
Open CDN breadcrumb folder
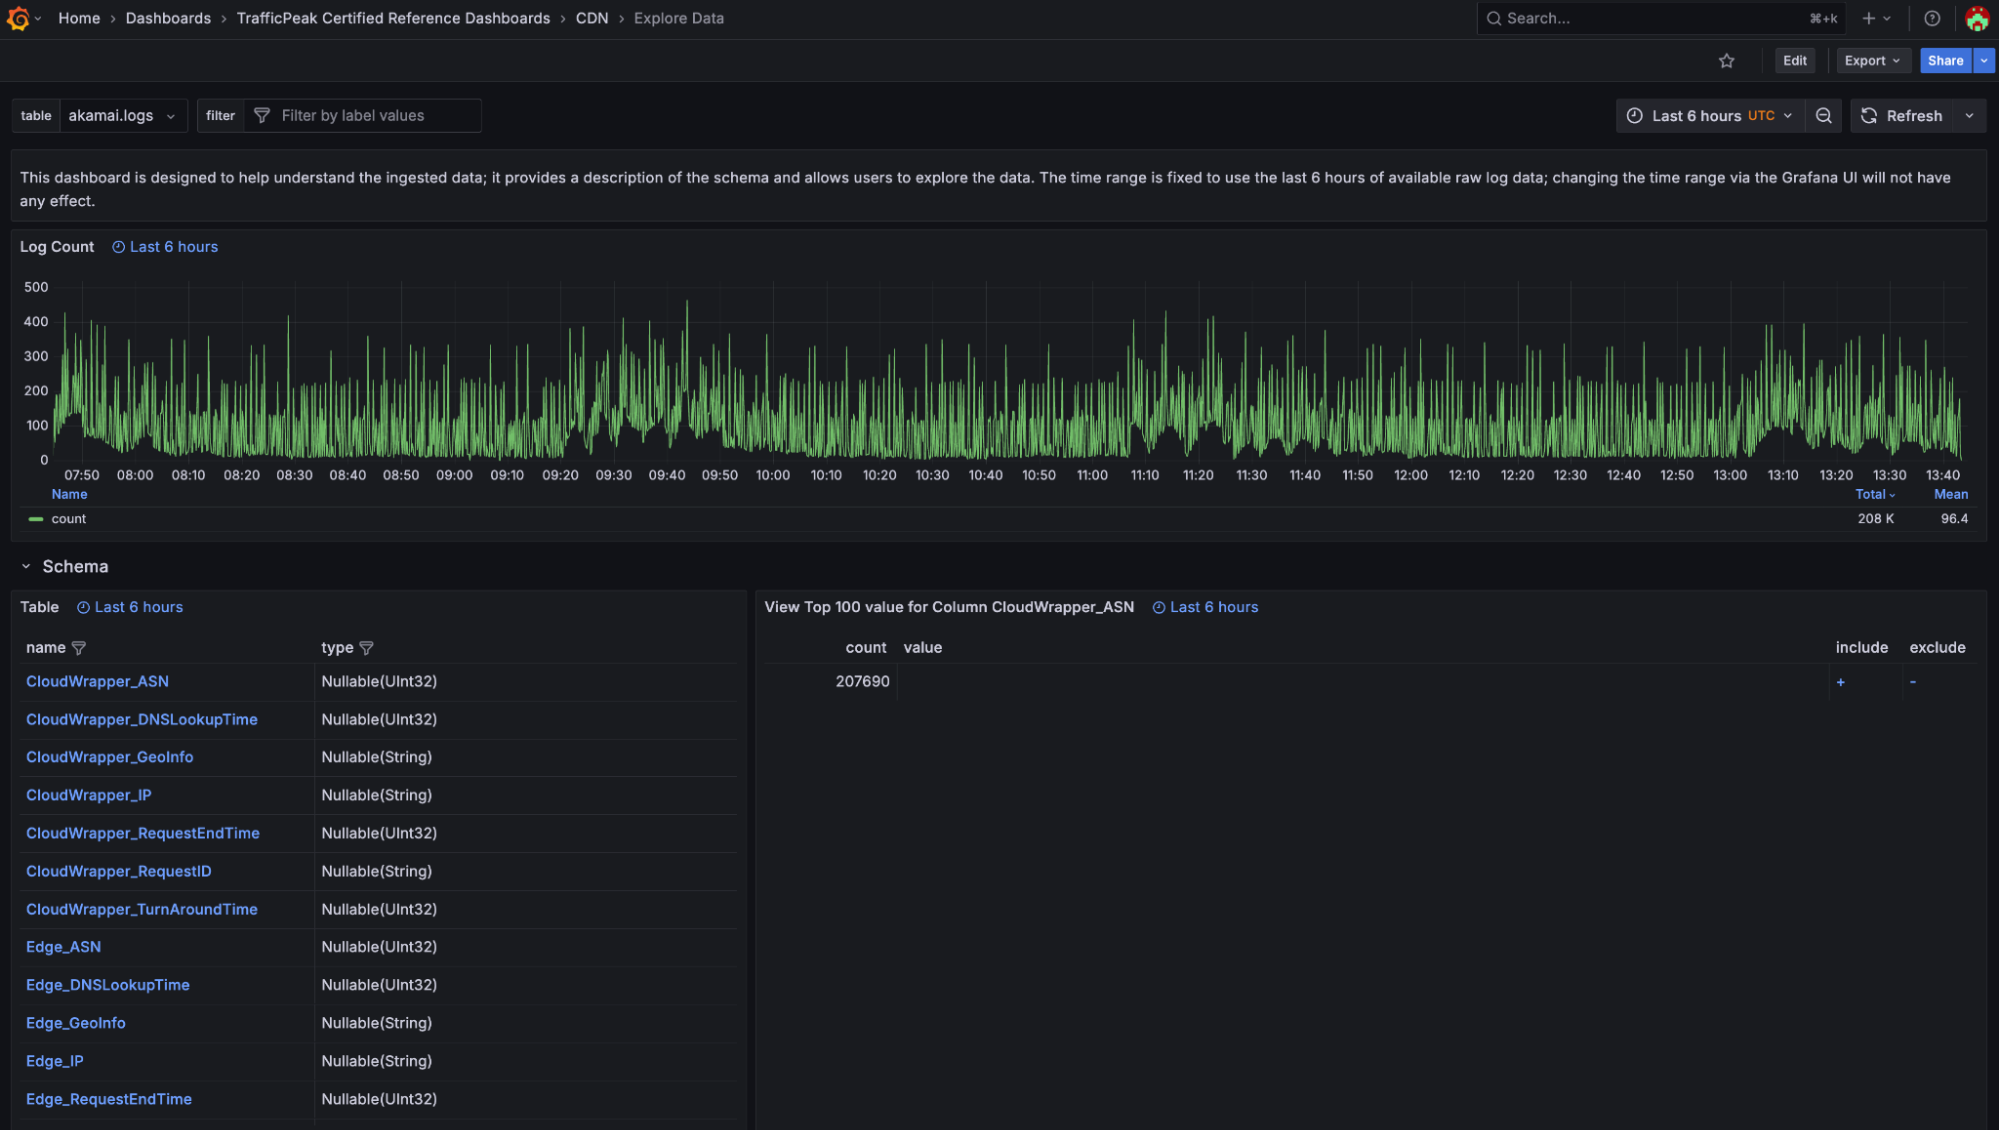pos(591,18)
